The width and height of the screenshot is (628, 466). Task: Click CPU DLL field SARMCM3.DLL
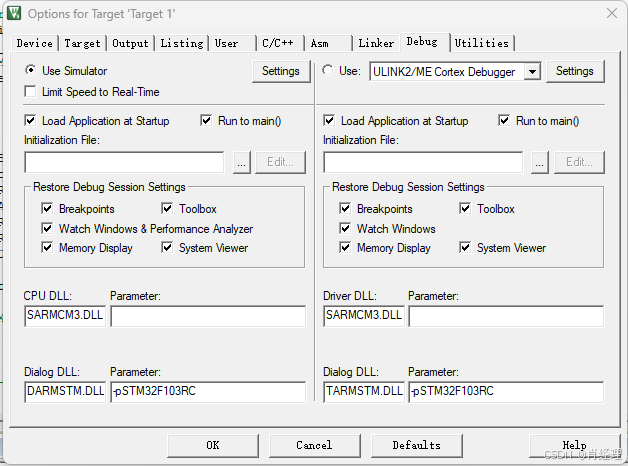[x=65, y=316]
